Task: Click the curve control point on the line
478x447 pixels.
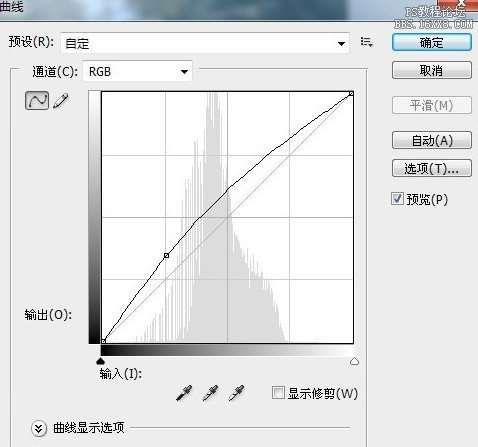Action: click(x=166, y=256)
